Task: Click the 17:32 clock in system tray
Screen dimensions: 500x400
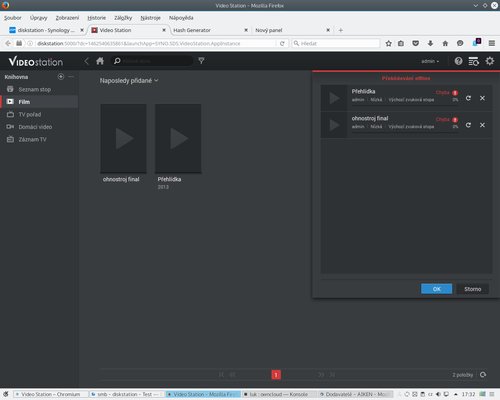Action: (468, 394)
